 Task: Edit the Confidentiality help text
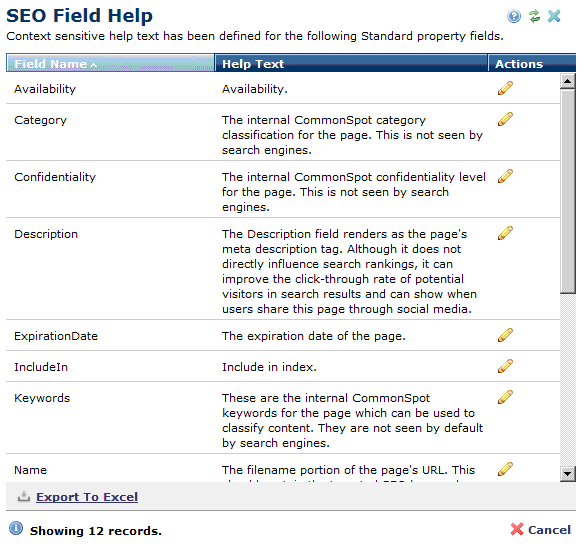505,176
